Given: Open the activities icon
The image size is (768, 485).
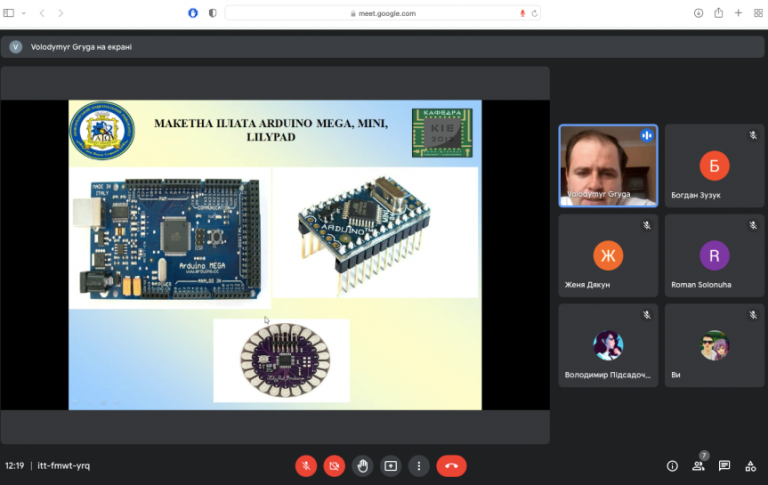Looking at the screenshot, I should [x=750, y=466].
